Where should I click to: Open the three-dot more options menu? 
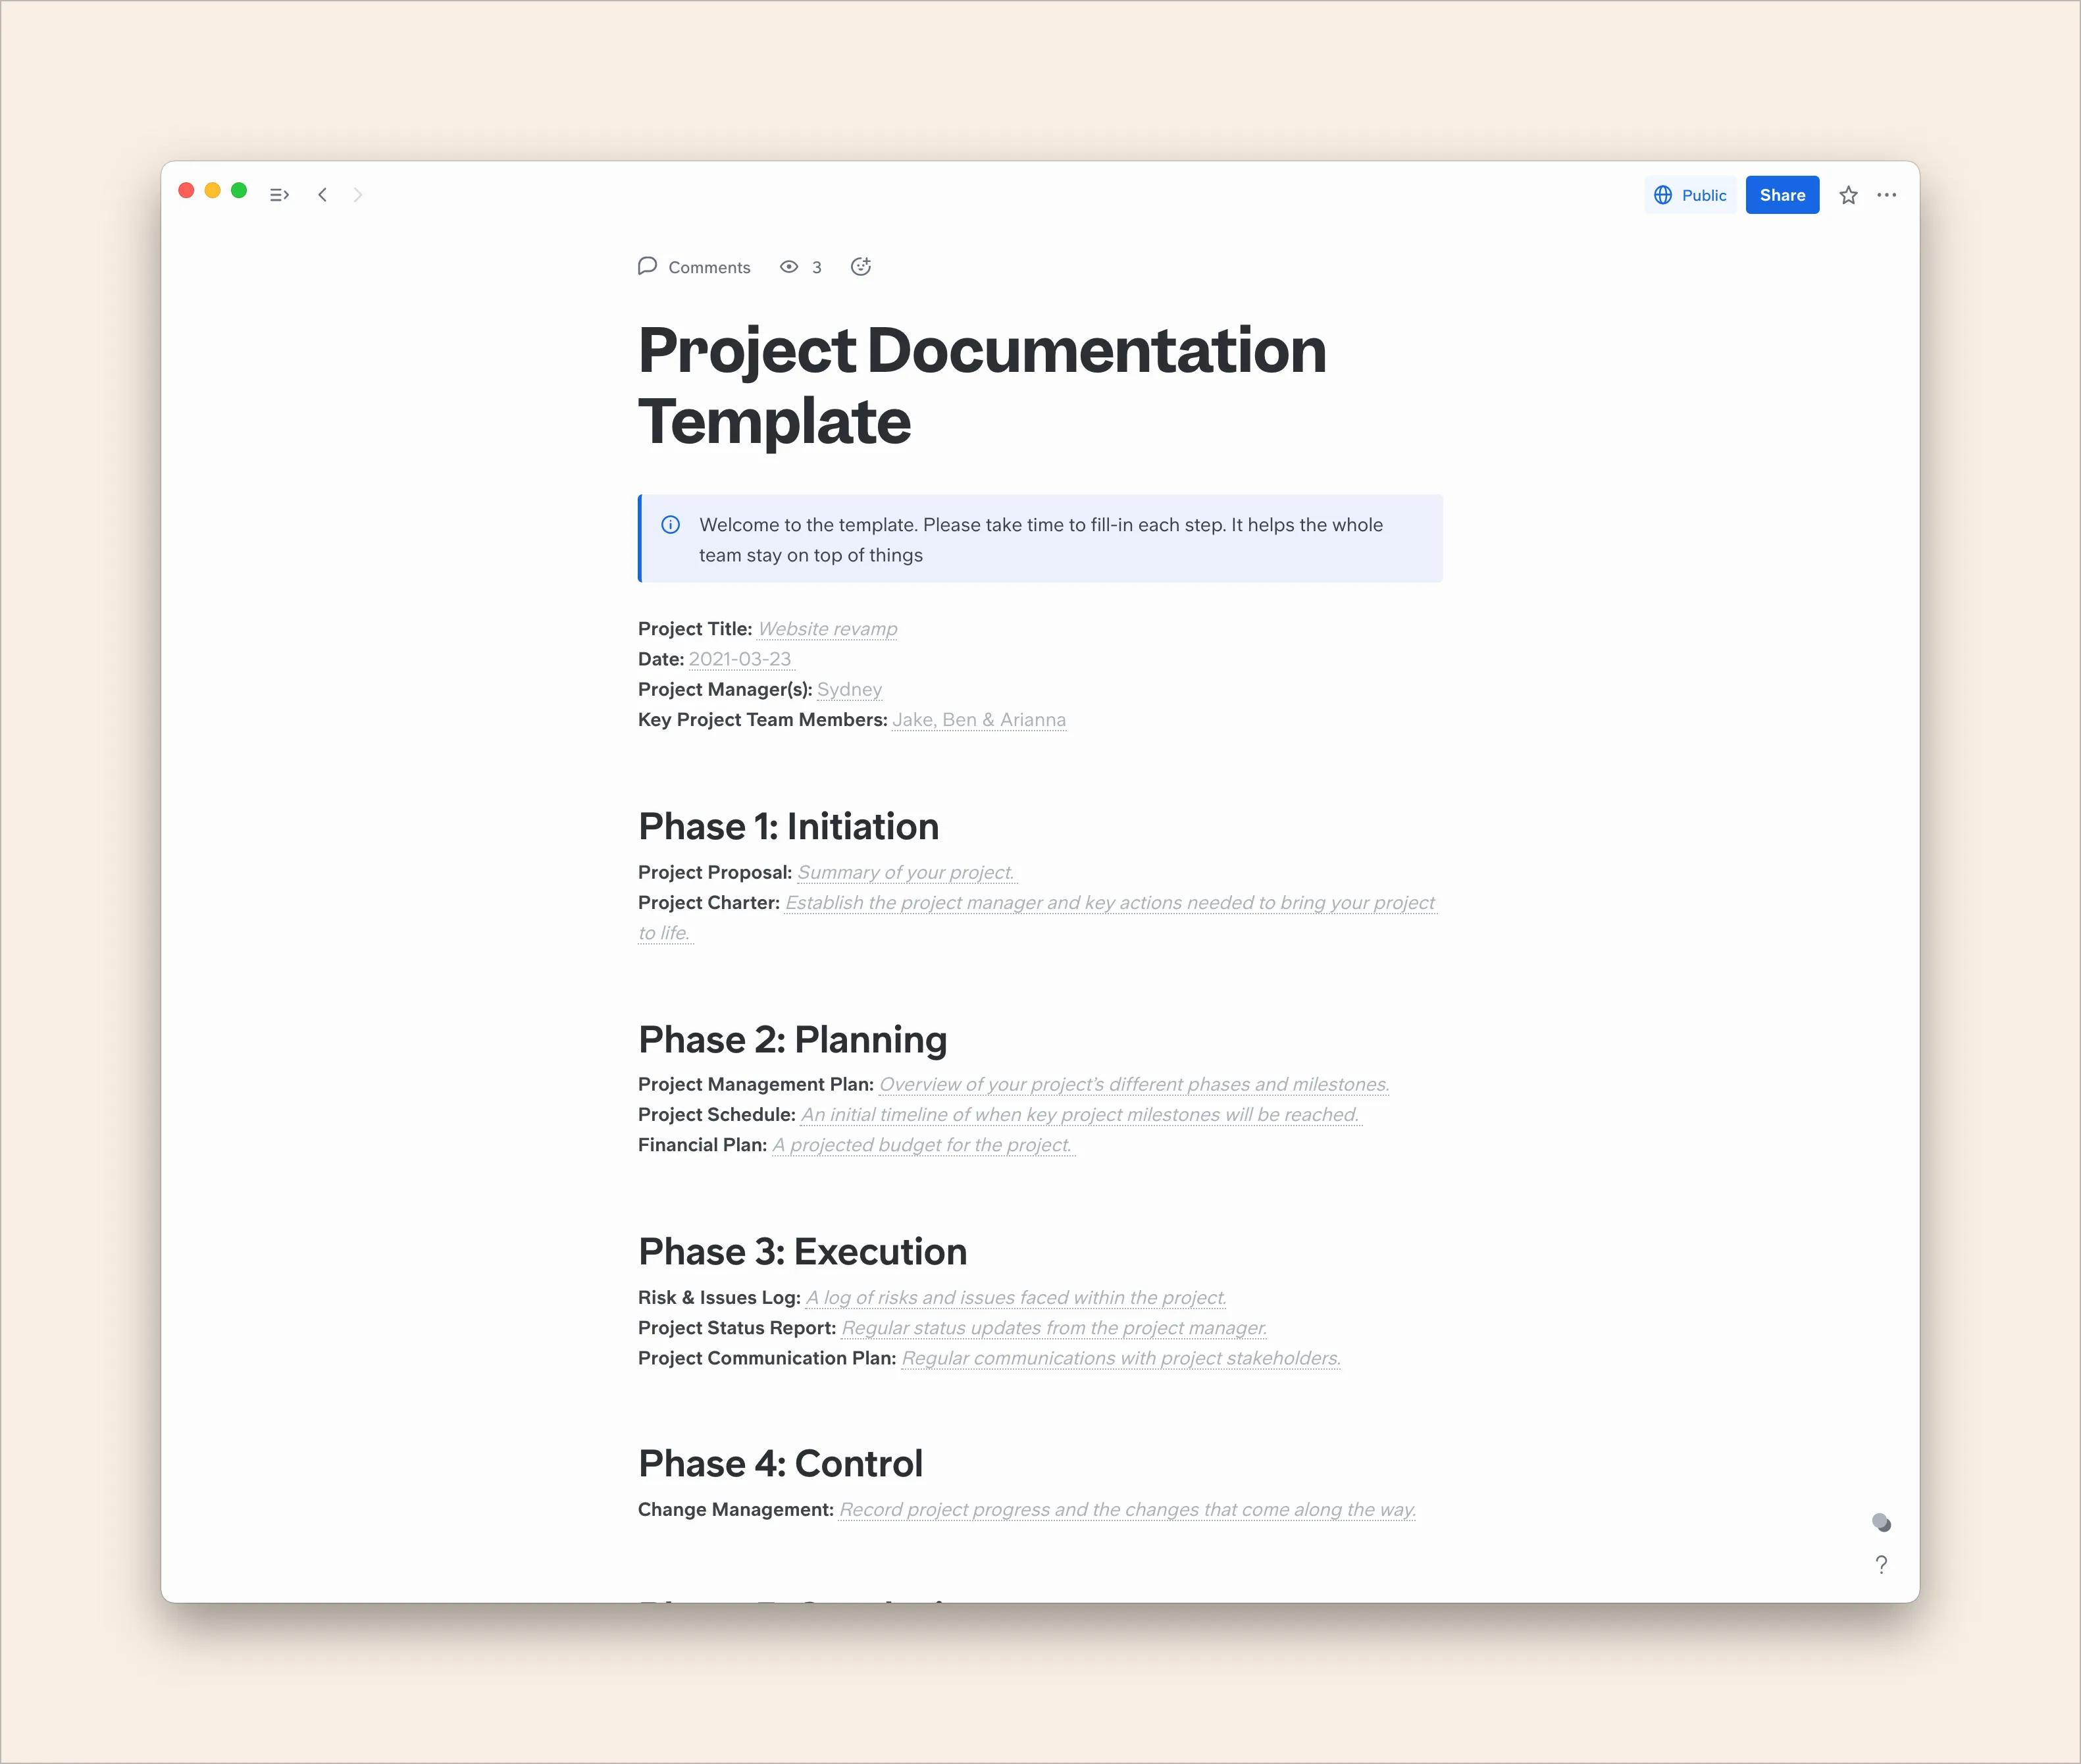pos(1887,195)
